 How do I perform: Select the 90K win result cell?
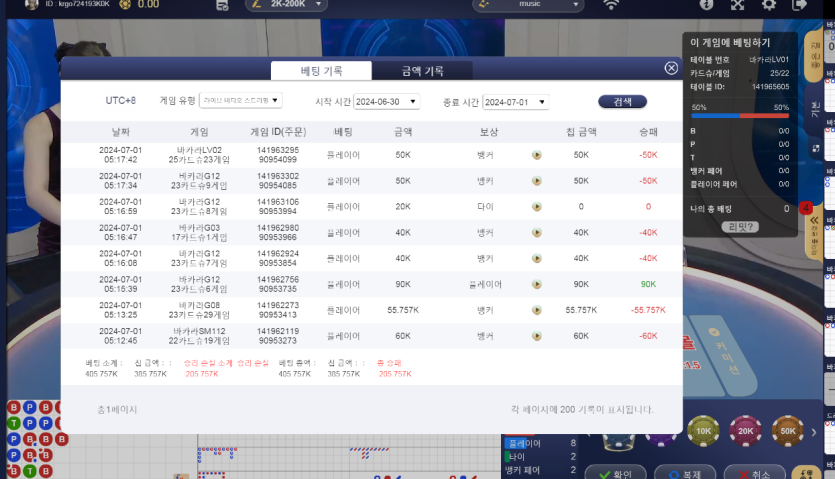click(x=648, y=285)
